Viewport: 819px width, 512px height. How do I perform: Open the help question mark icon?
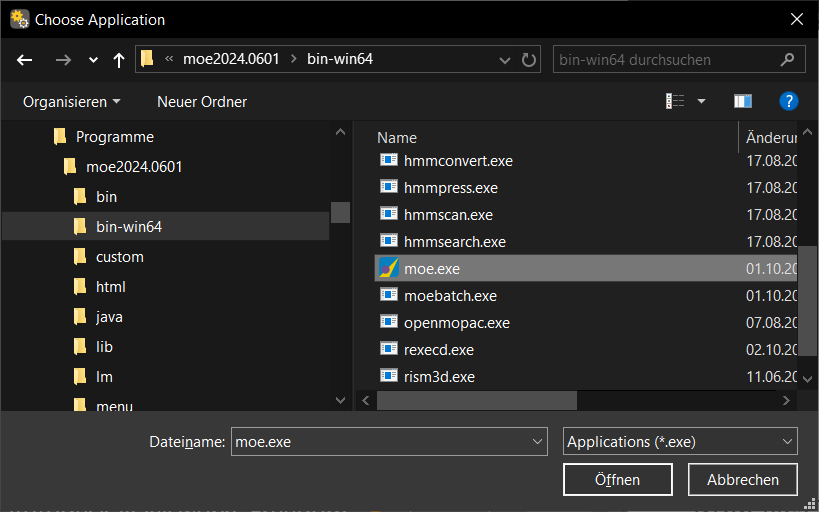788,101
